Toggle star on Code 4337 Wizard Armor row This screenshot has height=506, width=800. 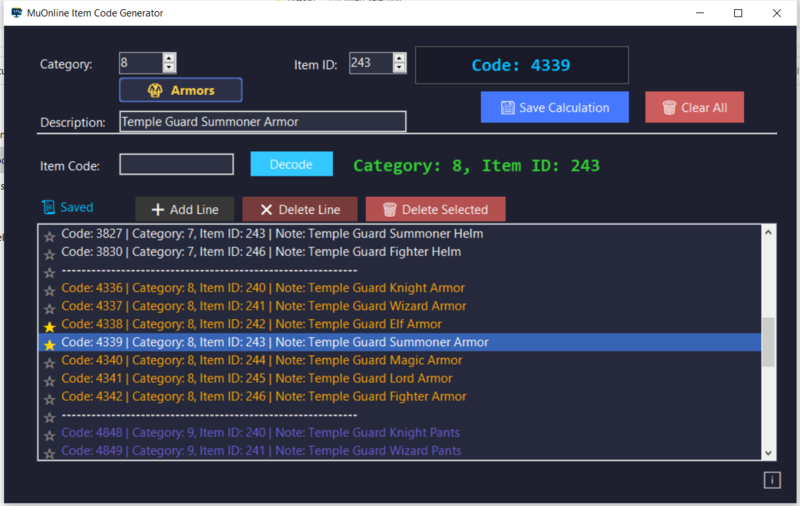pyautogui.click(x=49, y=309)
